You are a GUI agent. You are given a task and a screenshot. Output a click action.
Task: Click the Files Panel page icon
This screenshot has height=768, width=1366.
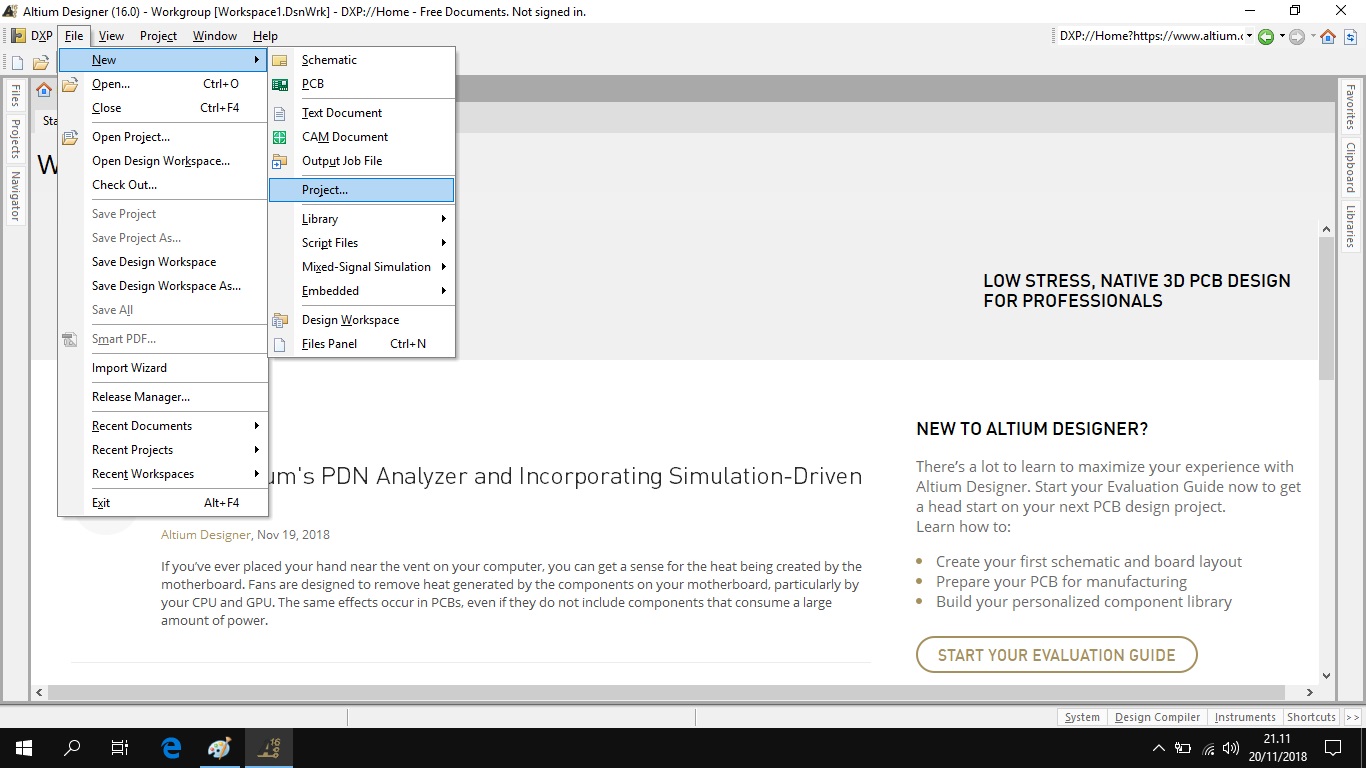(x=280, y=344)
